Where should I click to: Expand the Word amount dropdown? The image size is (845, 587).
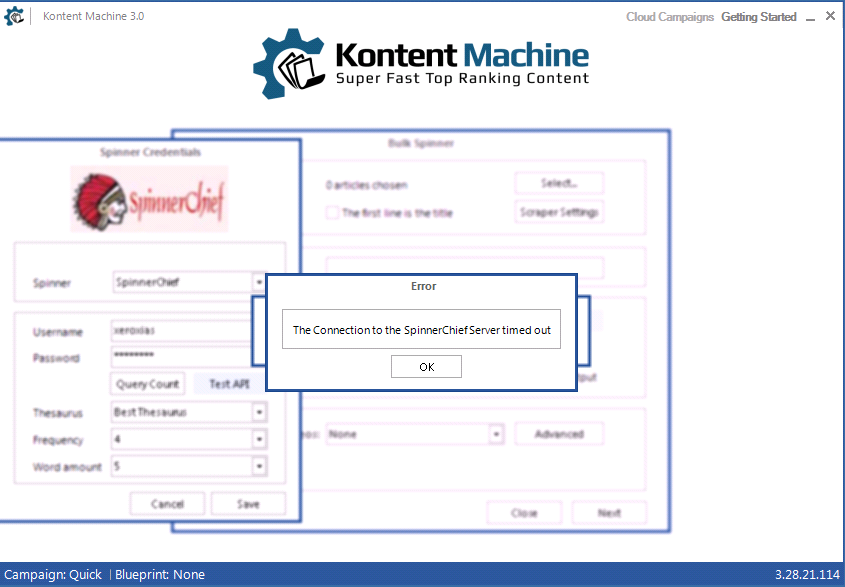pyautogui.click(x=259, y=466)
